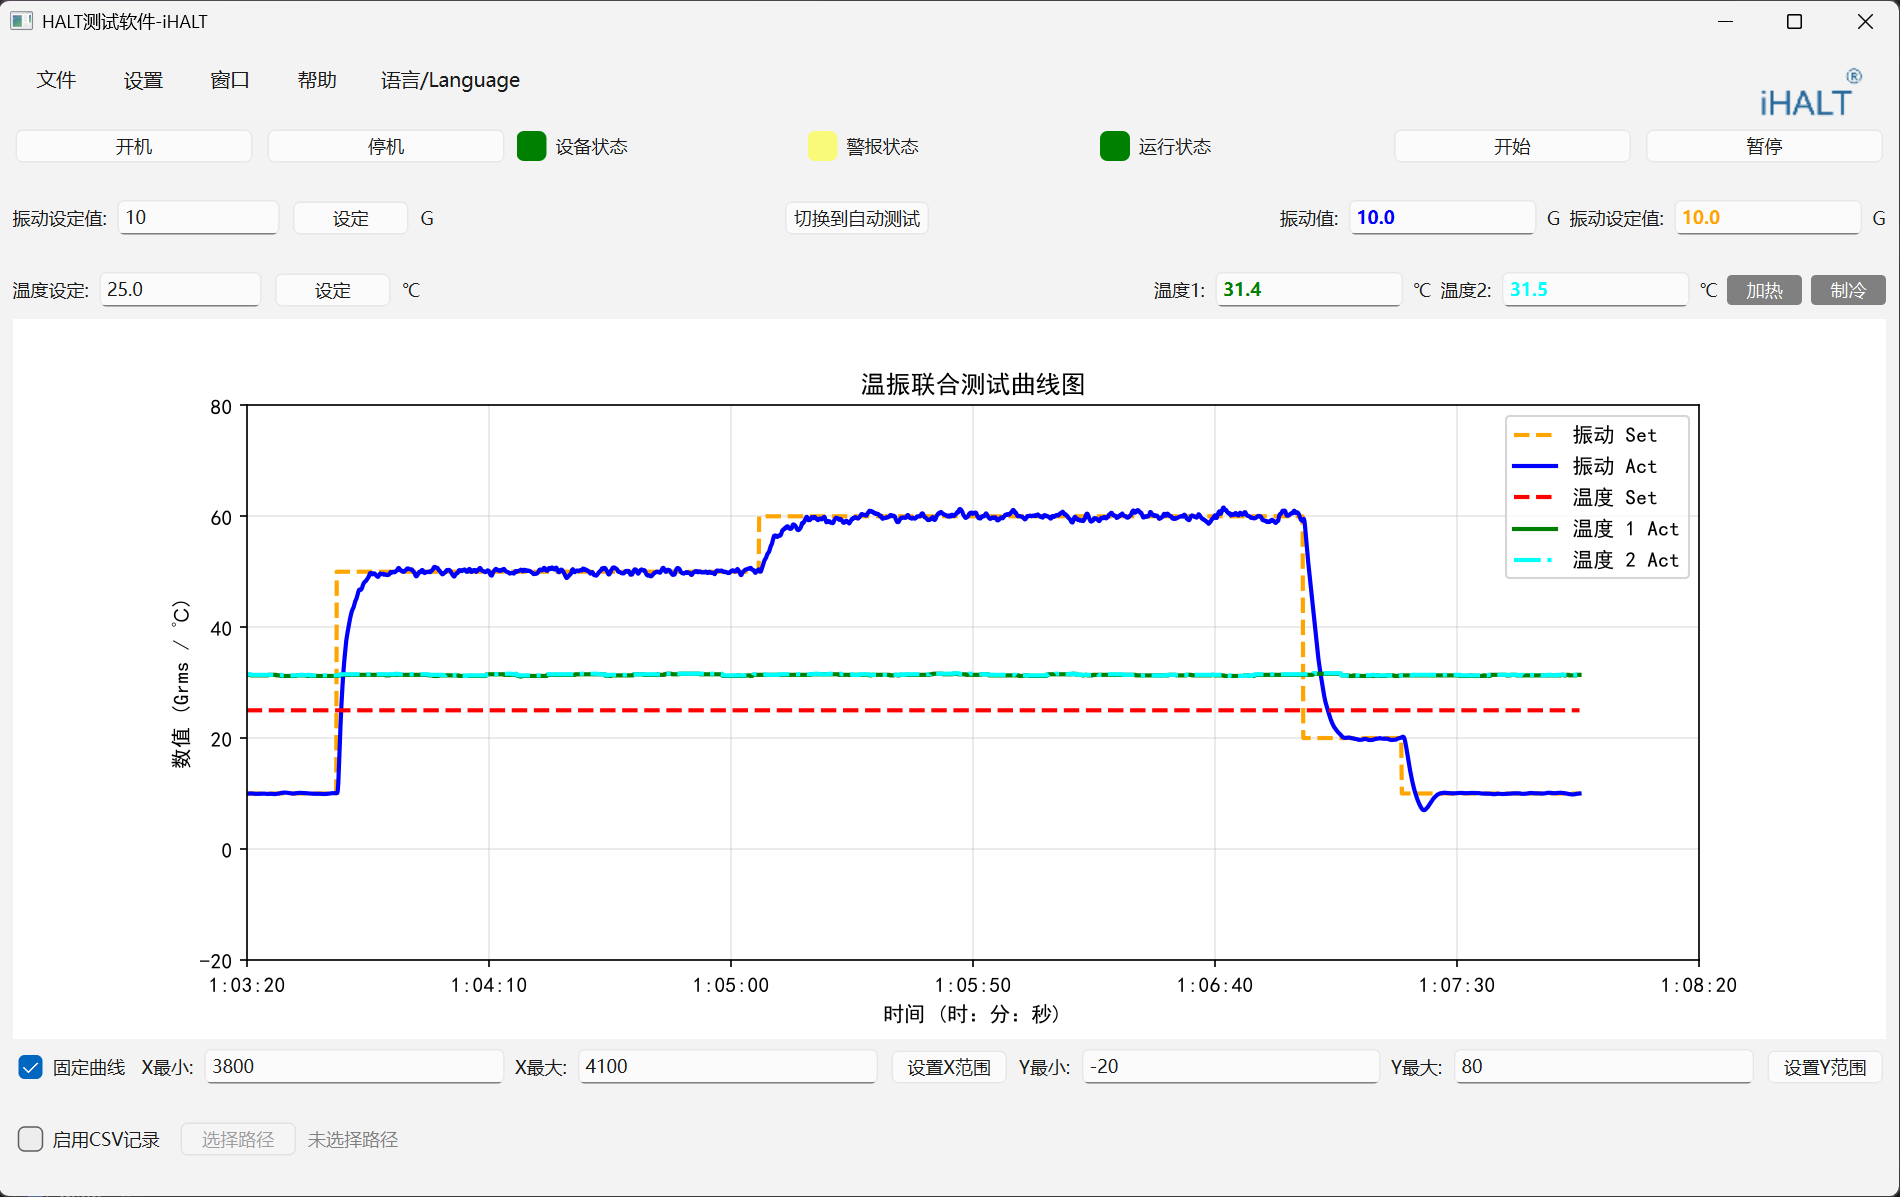Viewport: 1900px width, 1197px height.
Task: Open the 帮助 menu
Action: click(317, 80)
